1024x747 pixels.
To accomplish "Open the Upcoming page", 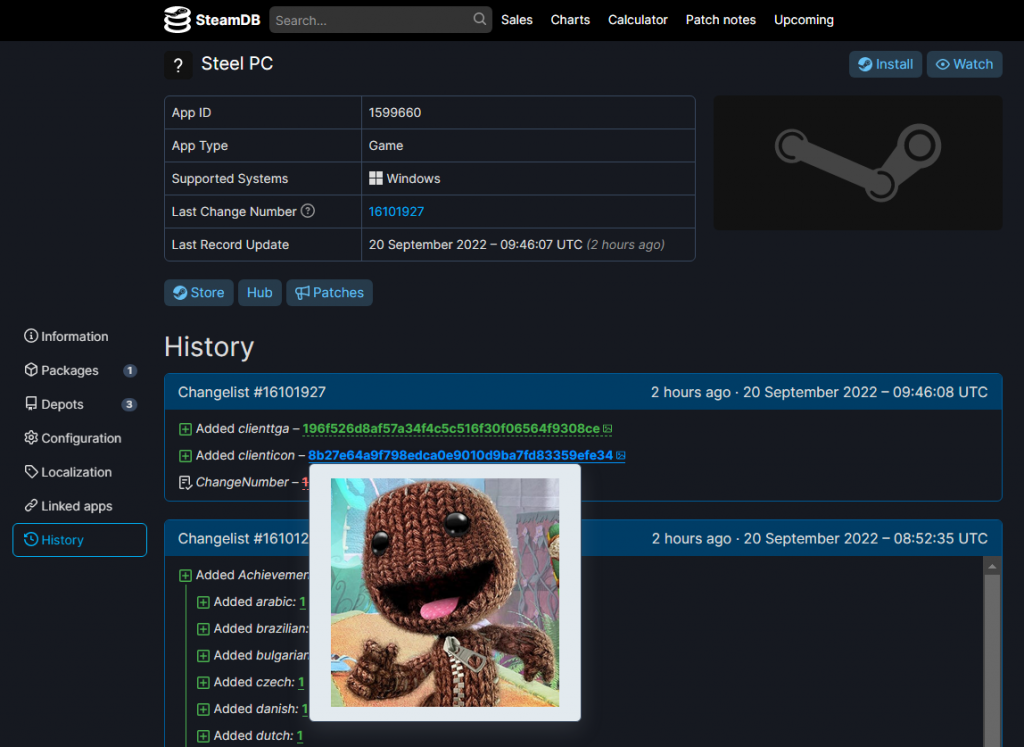I will tap(803, 20).
